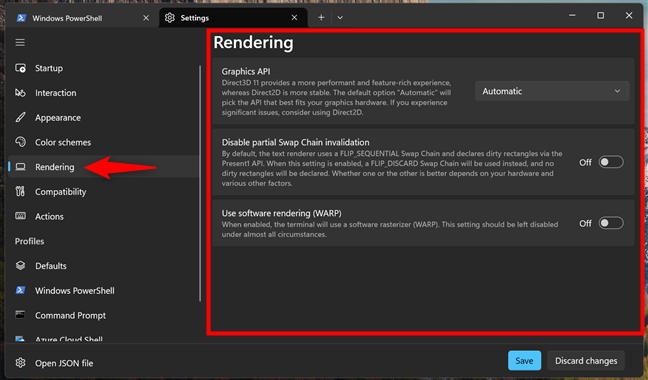Open Color schemes settings page
The image size is (648, 380).
pos(103,142)
